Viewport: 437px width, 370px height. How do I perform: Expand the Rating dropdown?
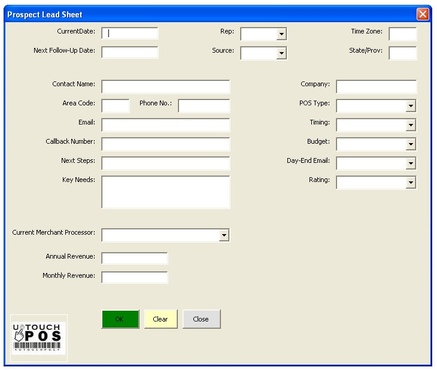(411, 183)
